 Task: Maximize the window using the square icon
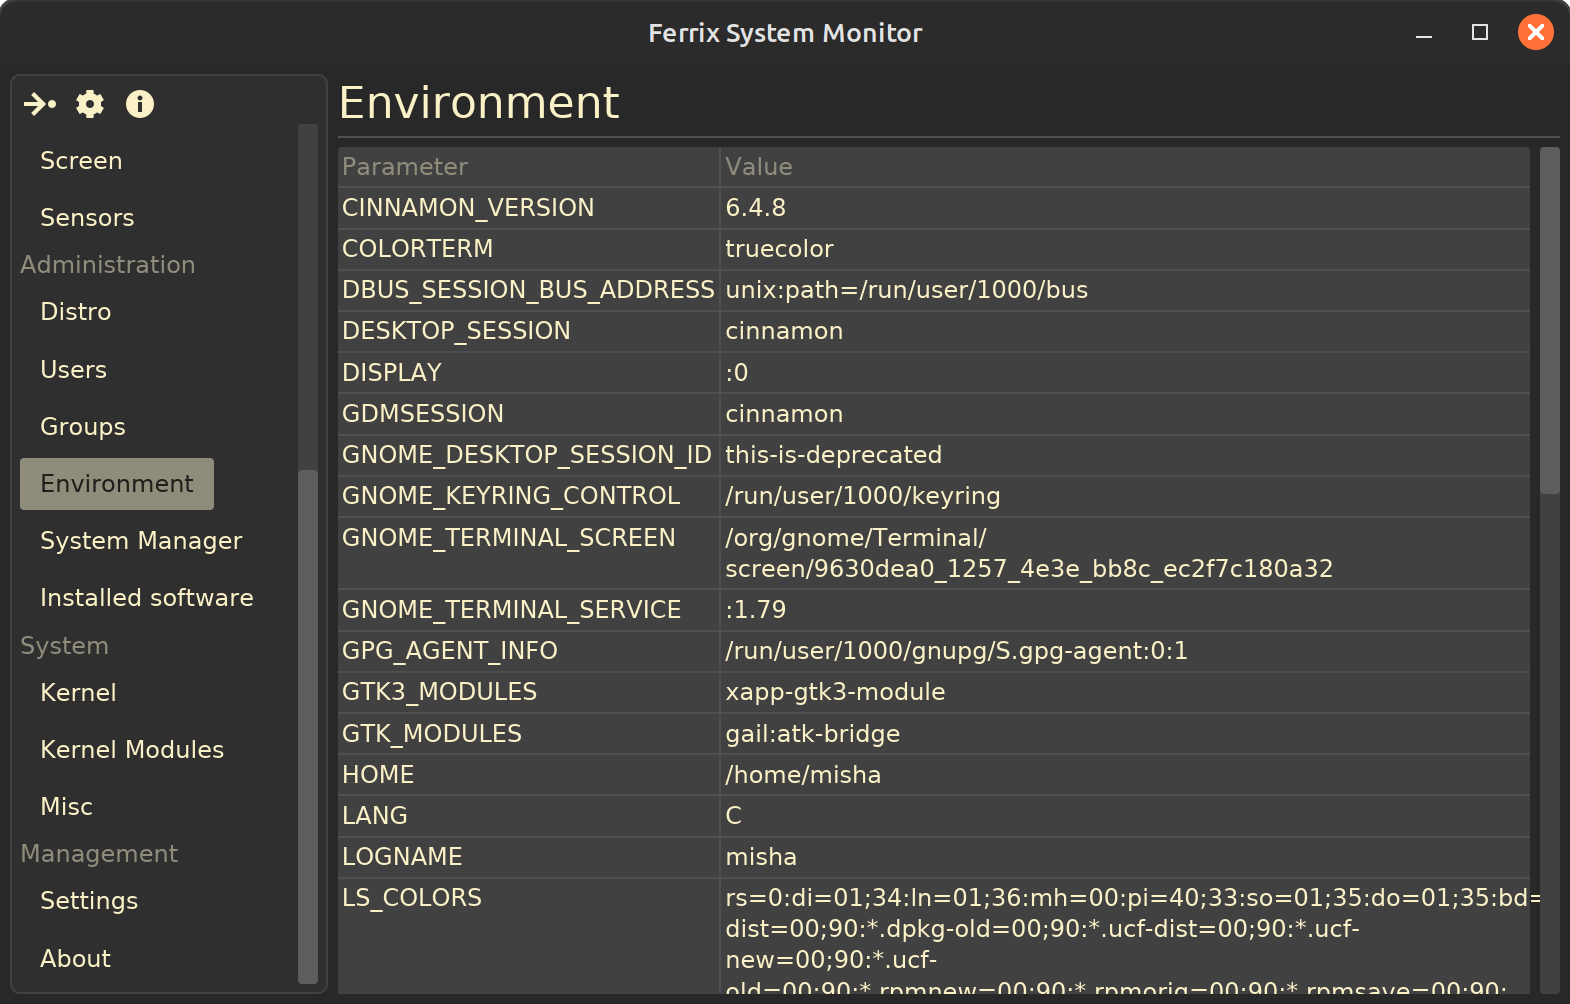point(1480,33)
